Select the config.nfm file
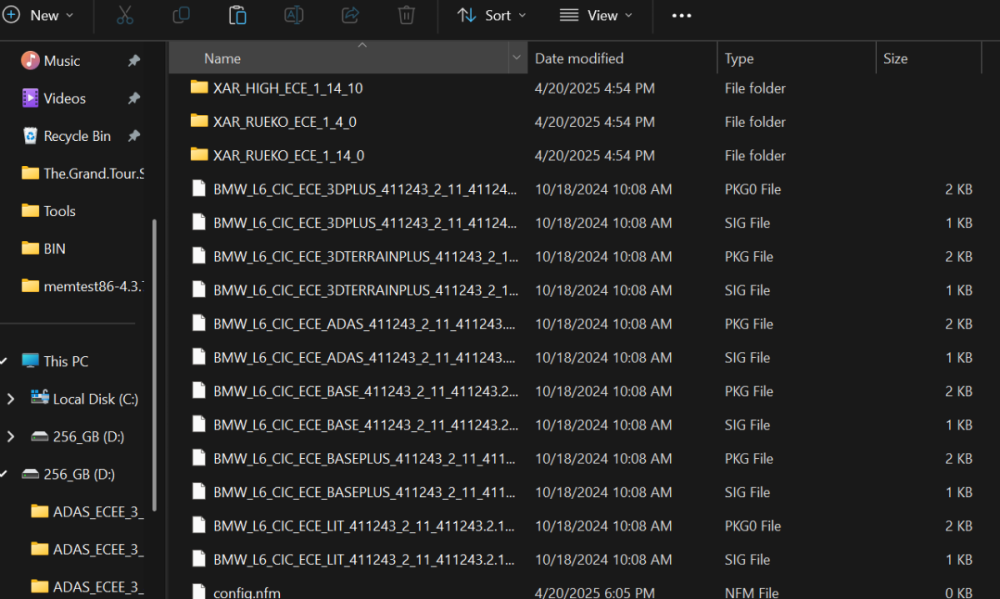This screenshot has width=1000, height=599. coord(246,592)
